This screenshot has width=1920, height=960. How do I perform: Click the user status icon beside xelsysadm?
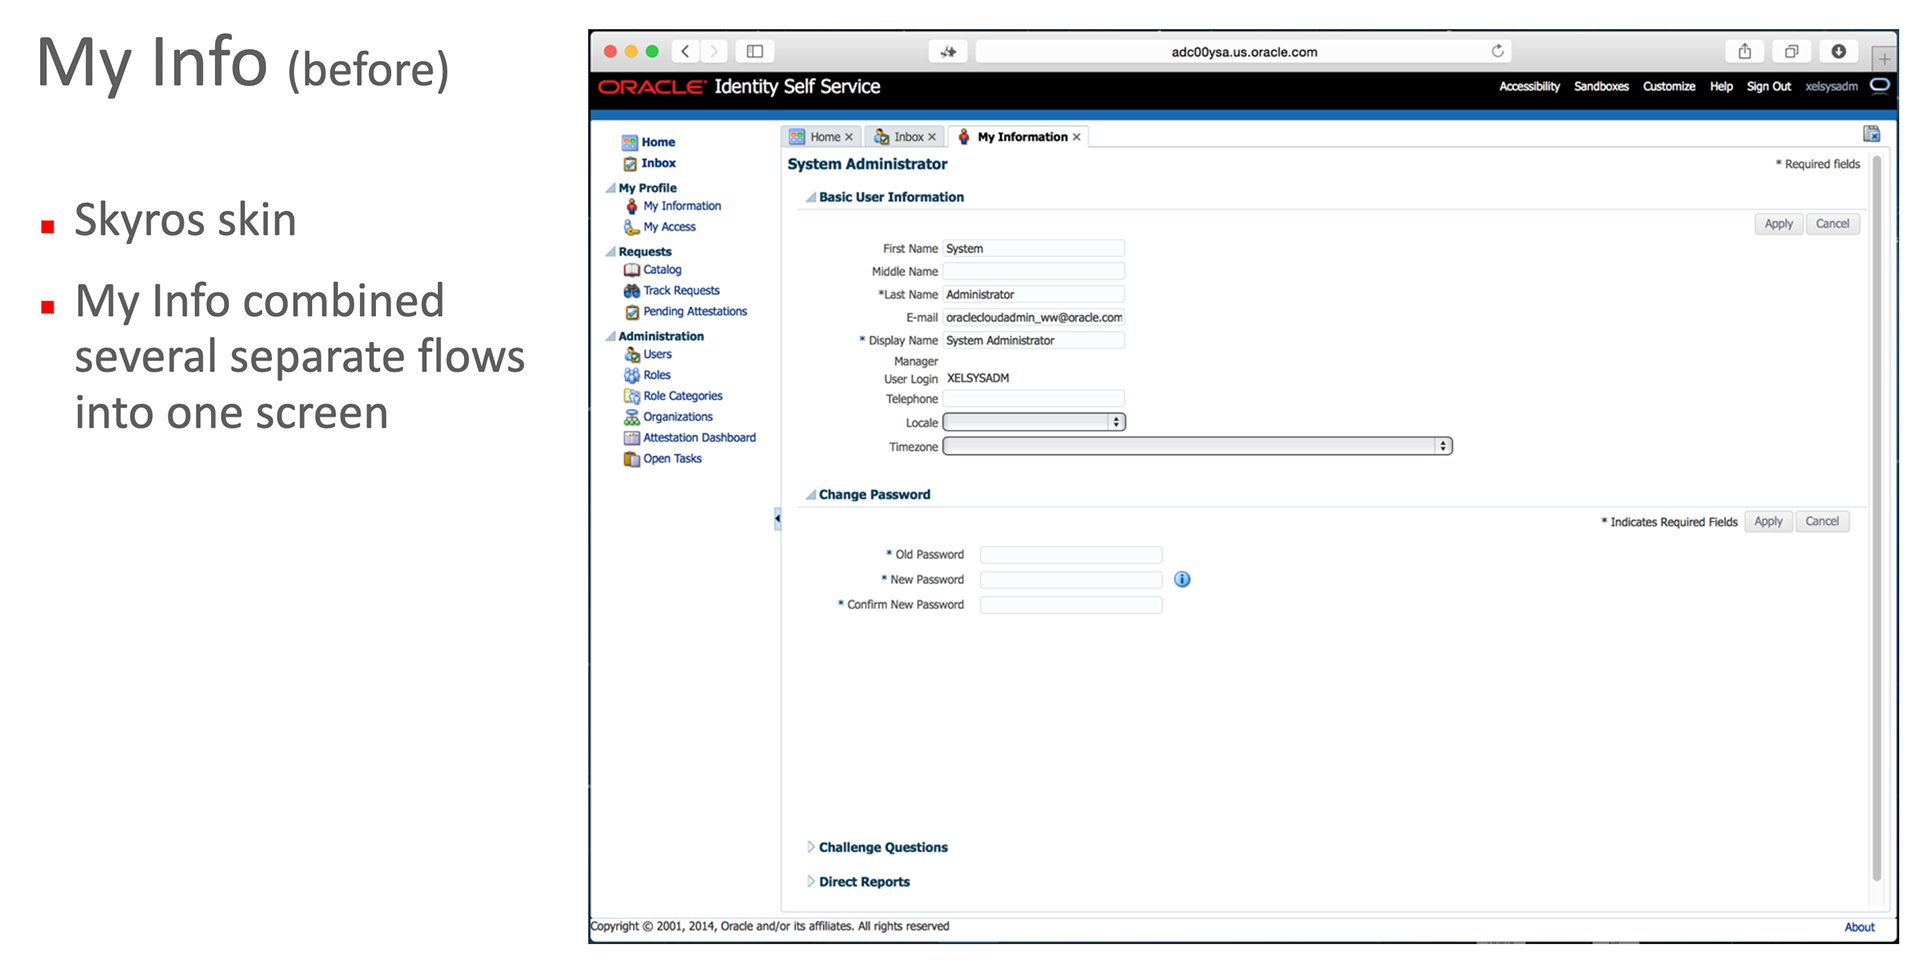coord(1879,86)
